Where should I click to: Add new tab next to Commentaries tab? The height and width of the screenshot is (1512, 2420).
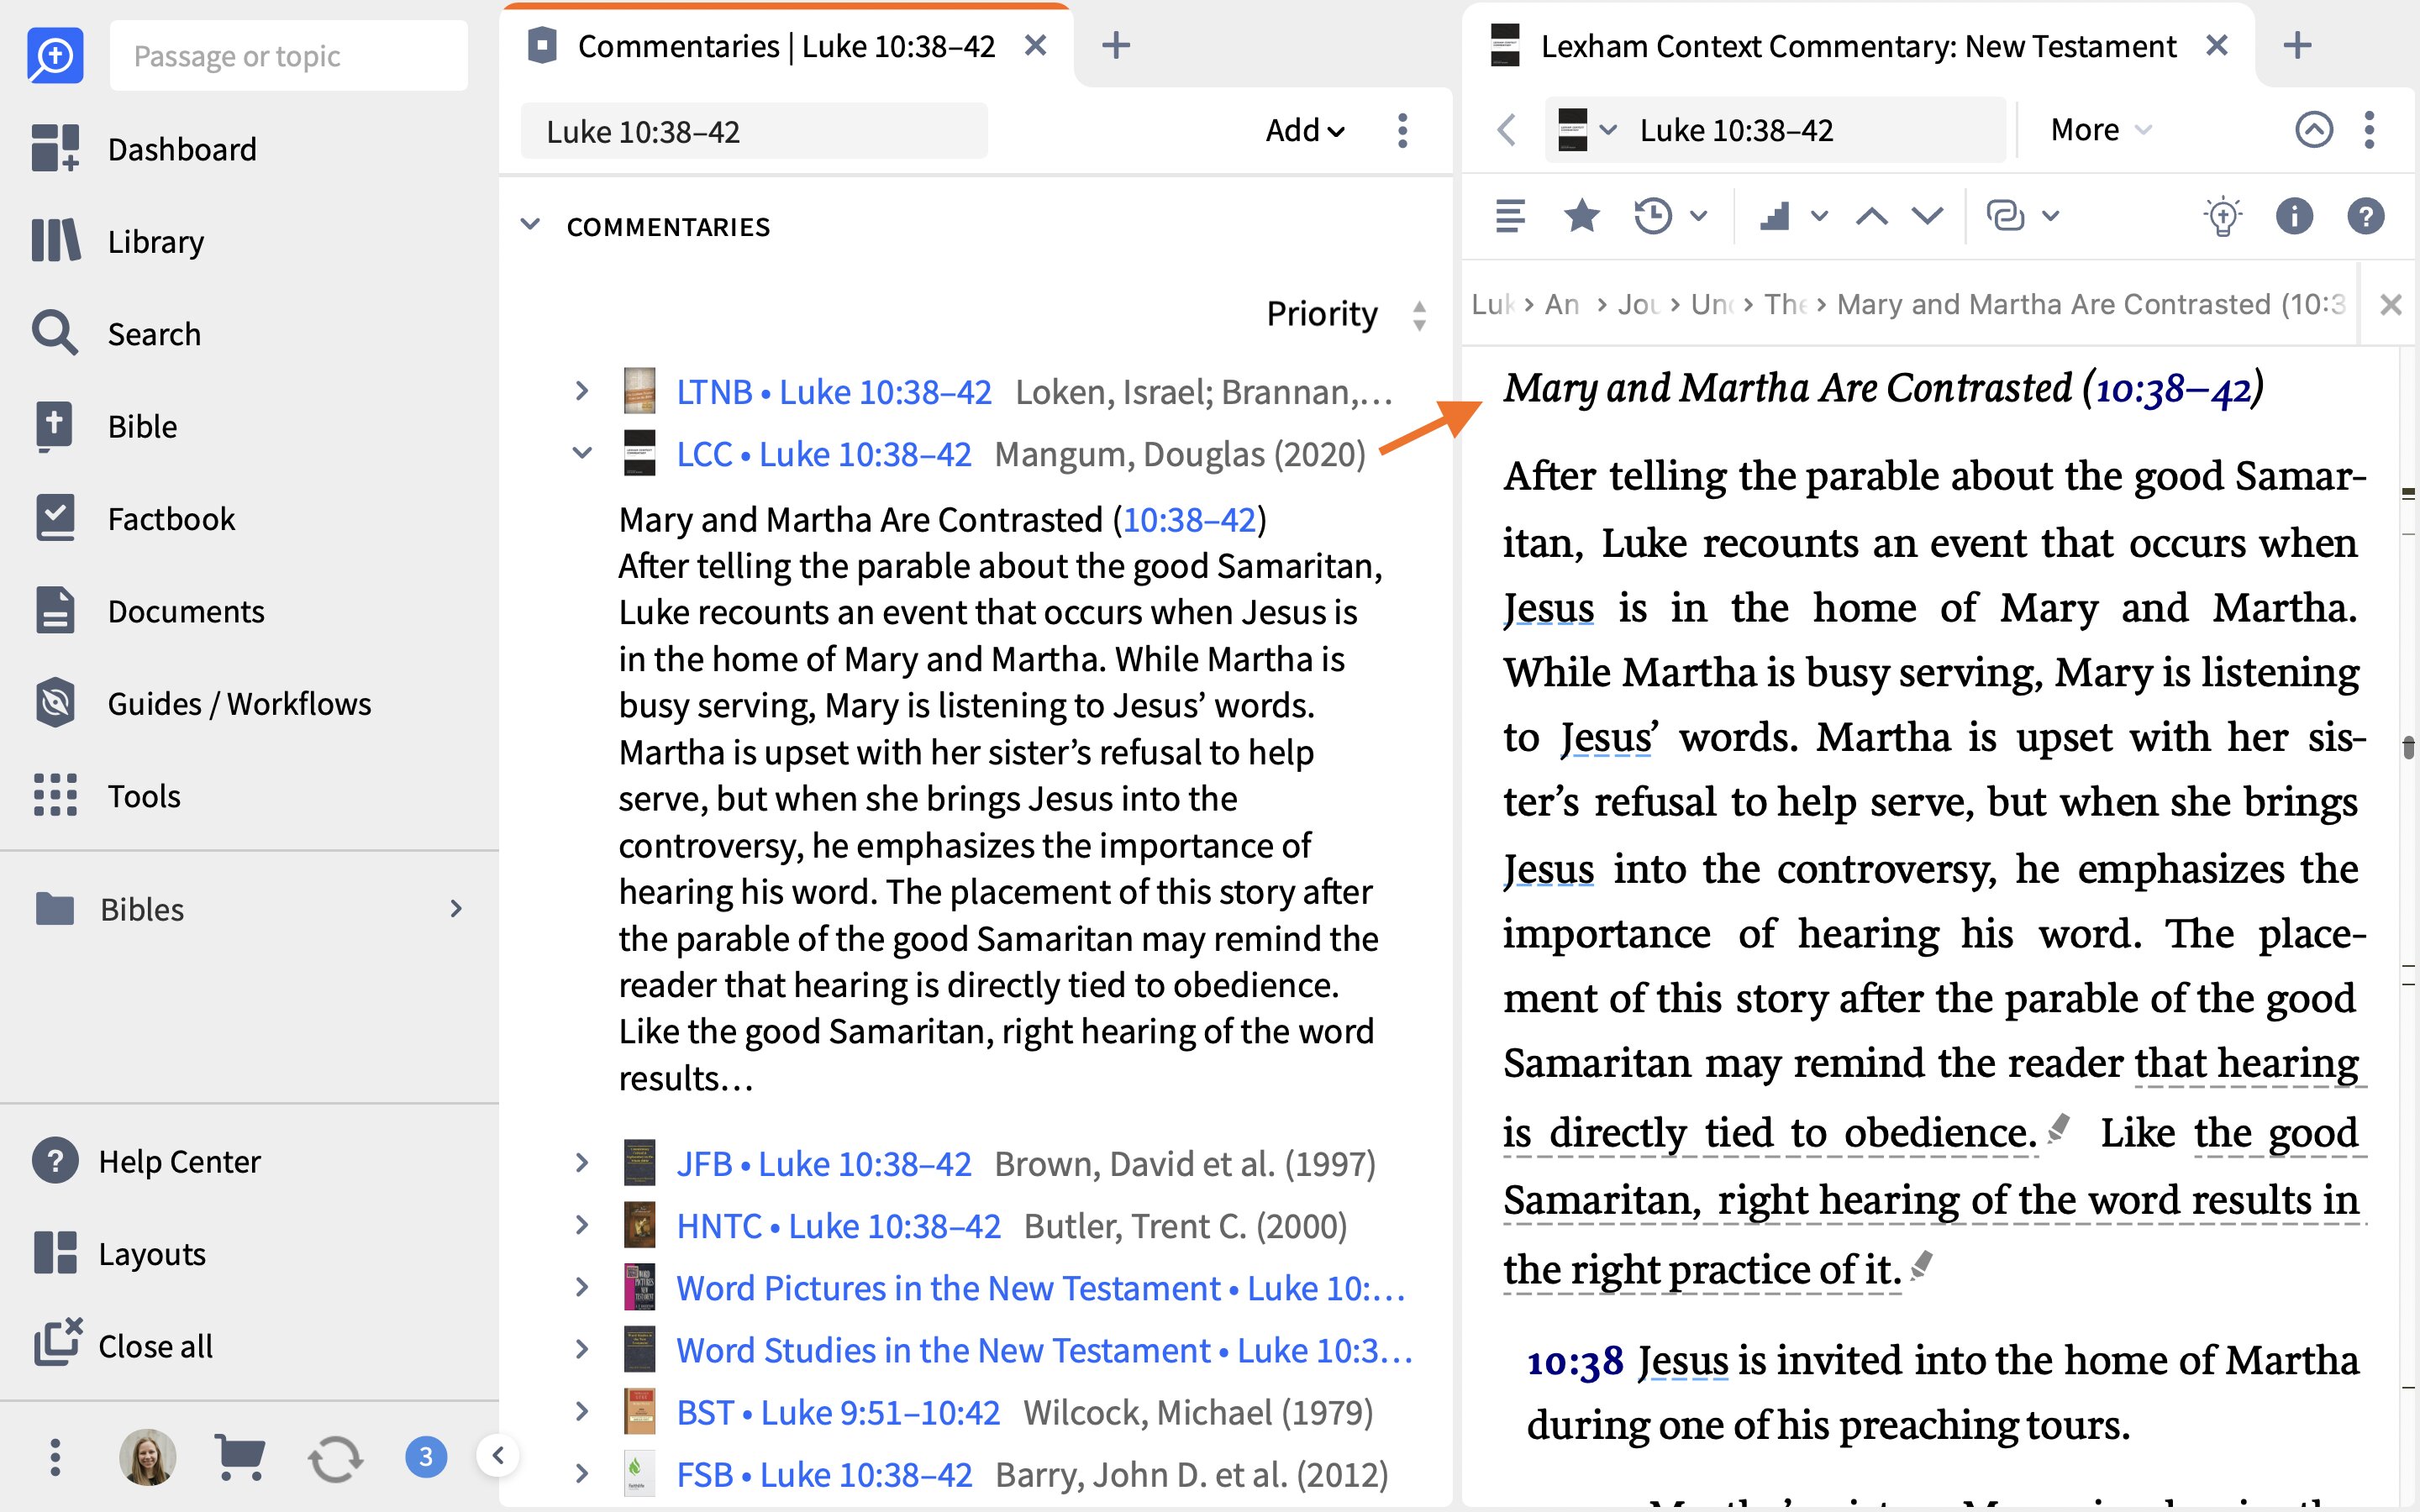1116,45
